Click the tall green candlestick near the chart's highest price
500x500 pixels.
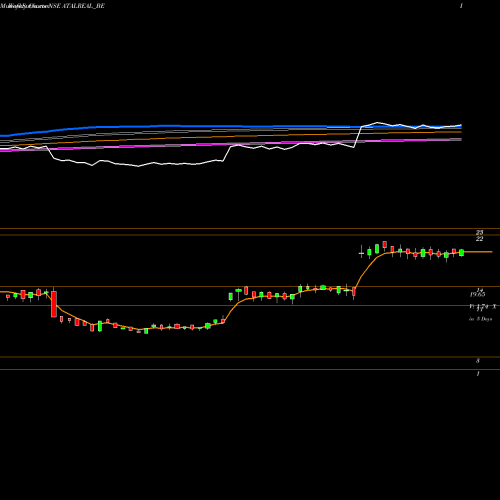coord(377,249)
